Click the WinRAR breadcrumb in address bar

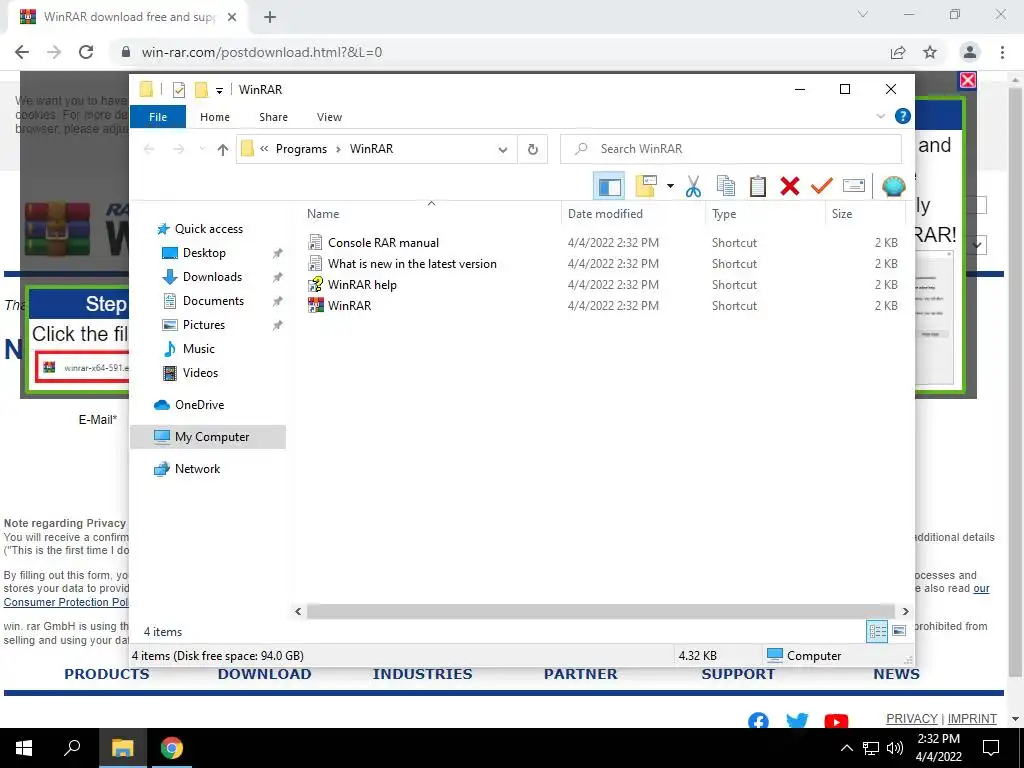(x=372, y=149)
